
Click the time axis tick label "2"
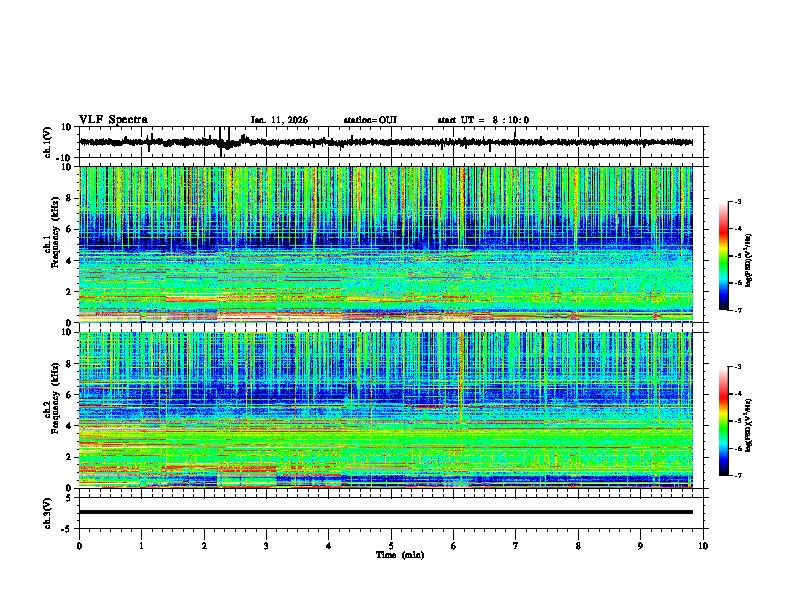coord(204,546)
